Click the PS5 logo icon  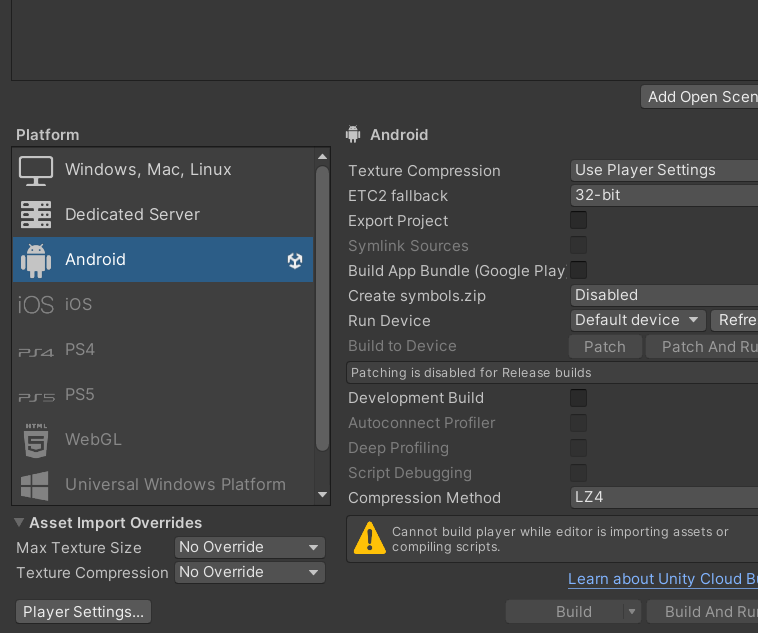pyautogui.click(x=36, y=397)
